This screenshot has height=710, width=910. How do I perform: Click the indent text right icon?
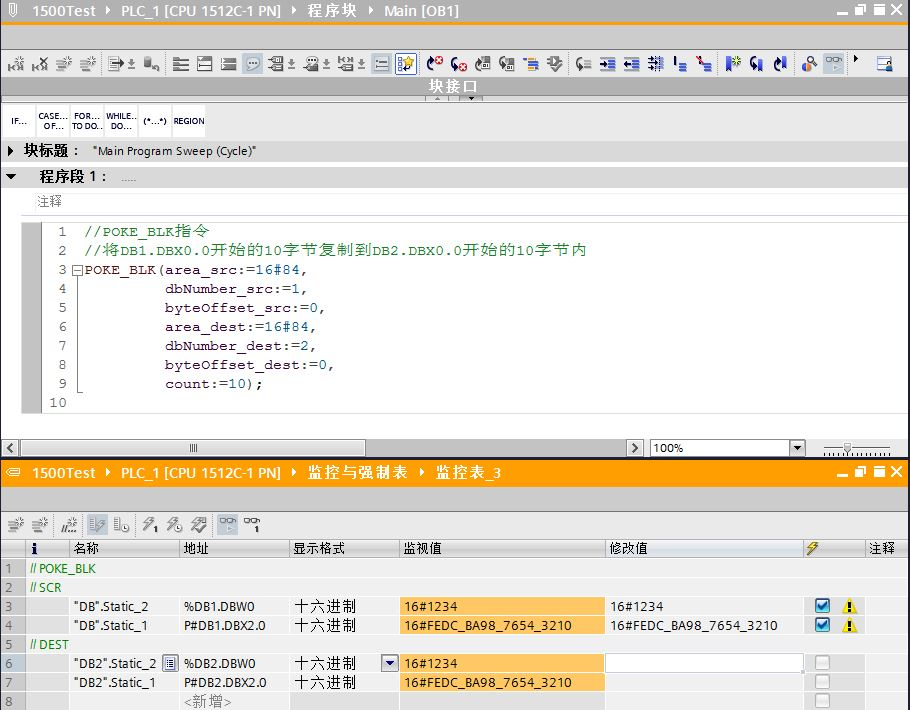click(608, 63)
